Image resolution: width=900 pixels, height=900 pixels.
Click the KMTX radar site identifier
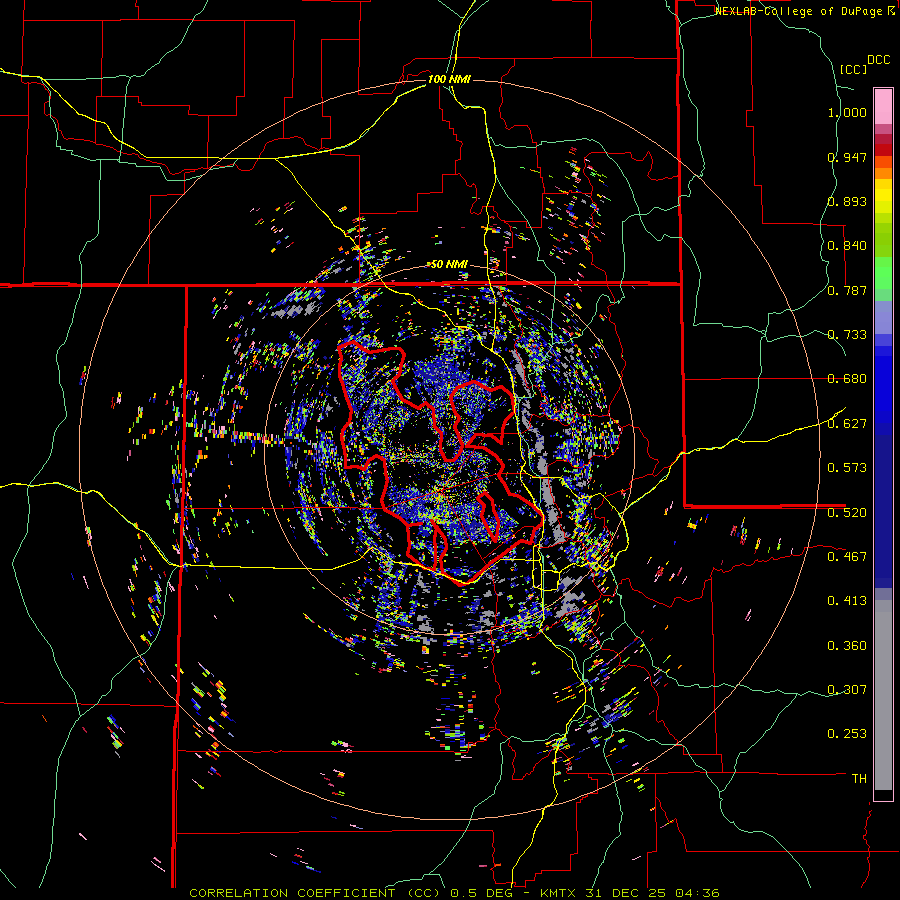coord(560,893)
